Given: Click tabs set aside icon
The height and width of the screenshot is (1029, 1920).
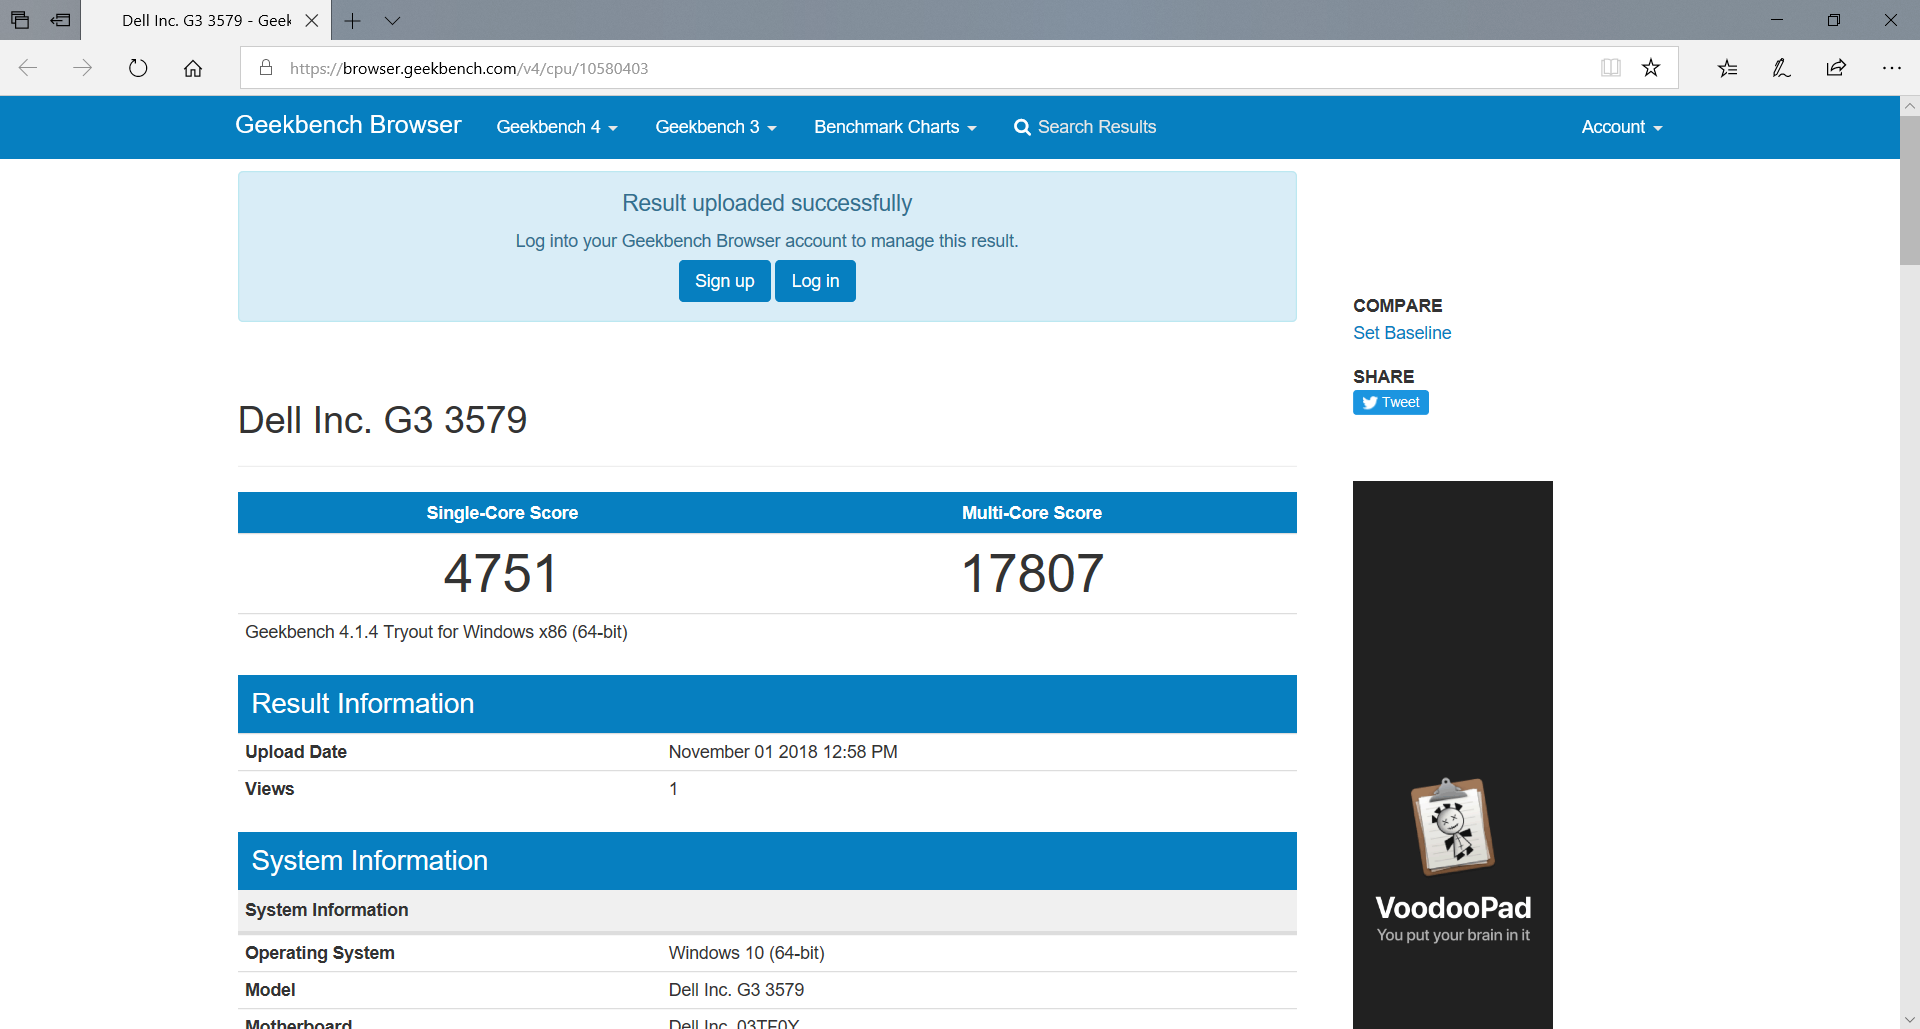Looking at the screenshot, I should 20,20.
